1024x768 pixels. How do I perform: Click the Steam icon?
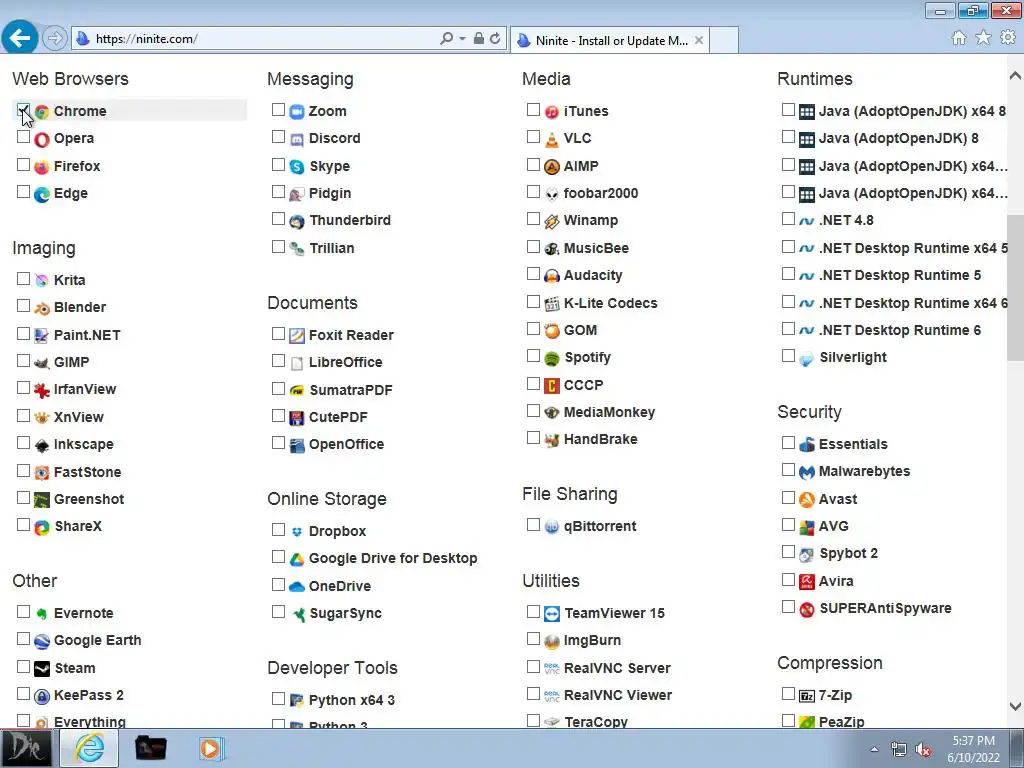[42, 669]
